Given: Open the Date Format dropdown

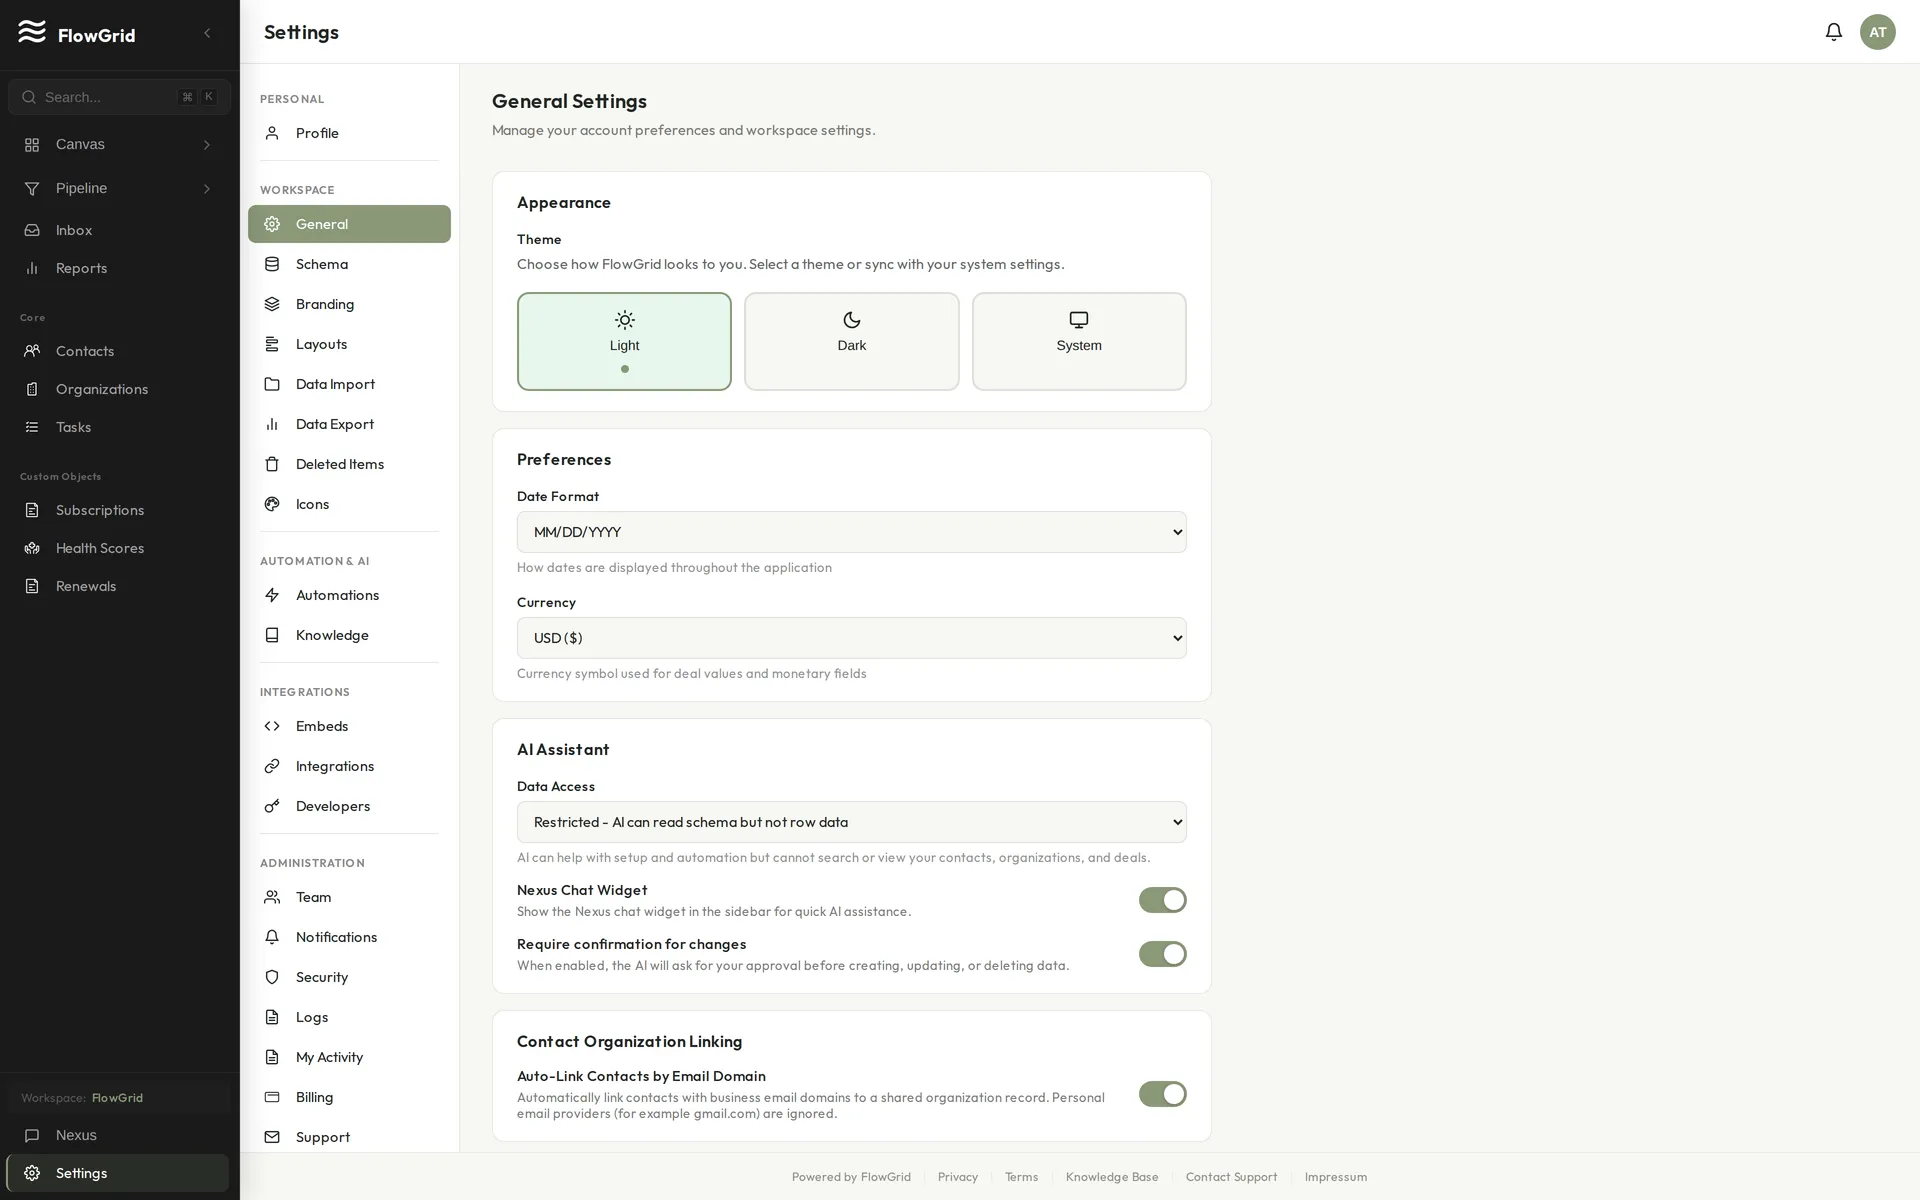Looking at the screenshot, I should 851,532.
